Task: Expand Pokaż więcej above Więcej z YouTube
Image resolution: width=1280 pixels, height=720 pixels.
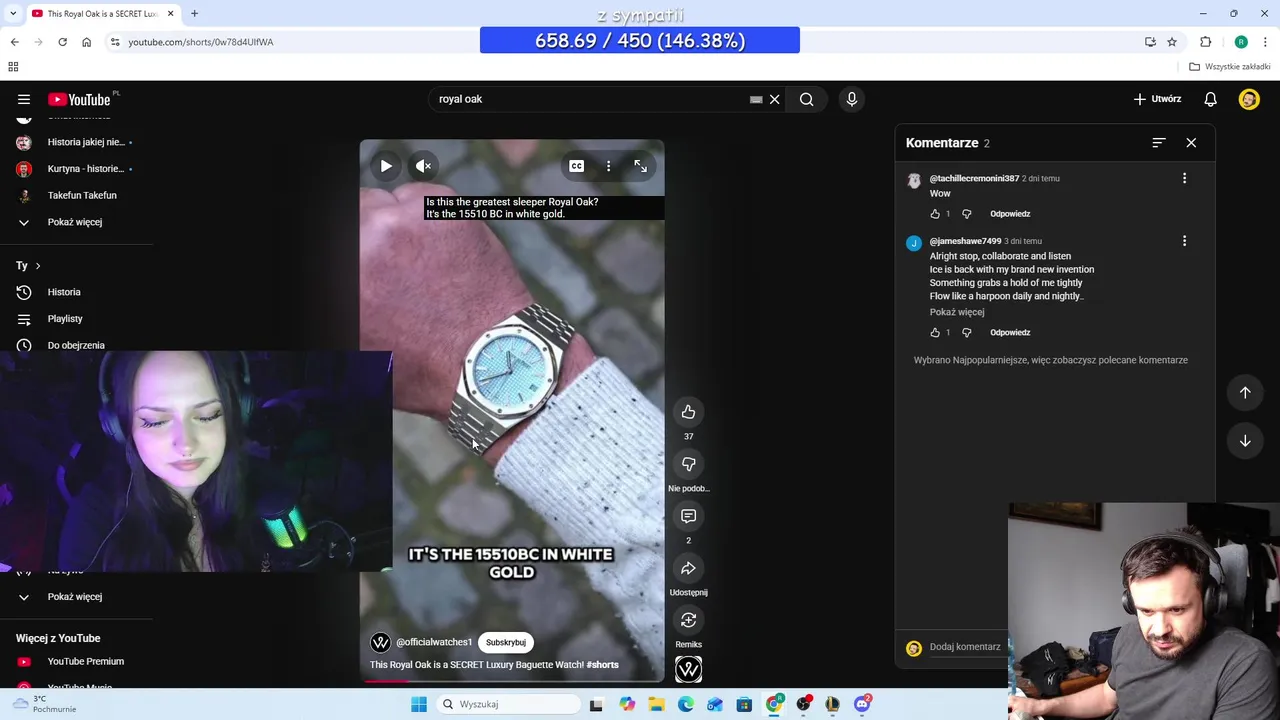Action: [76, 597]
